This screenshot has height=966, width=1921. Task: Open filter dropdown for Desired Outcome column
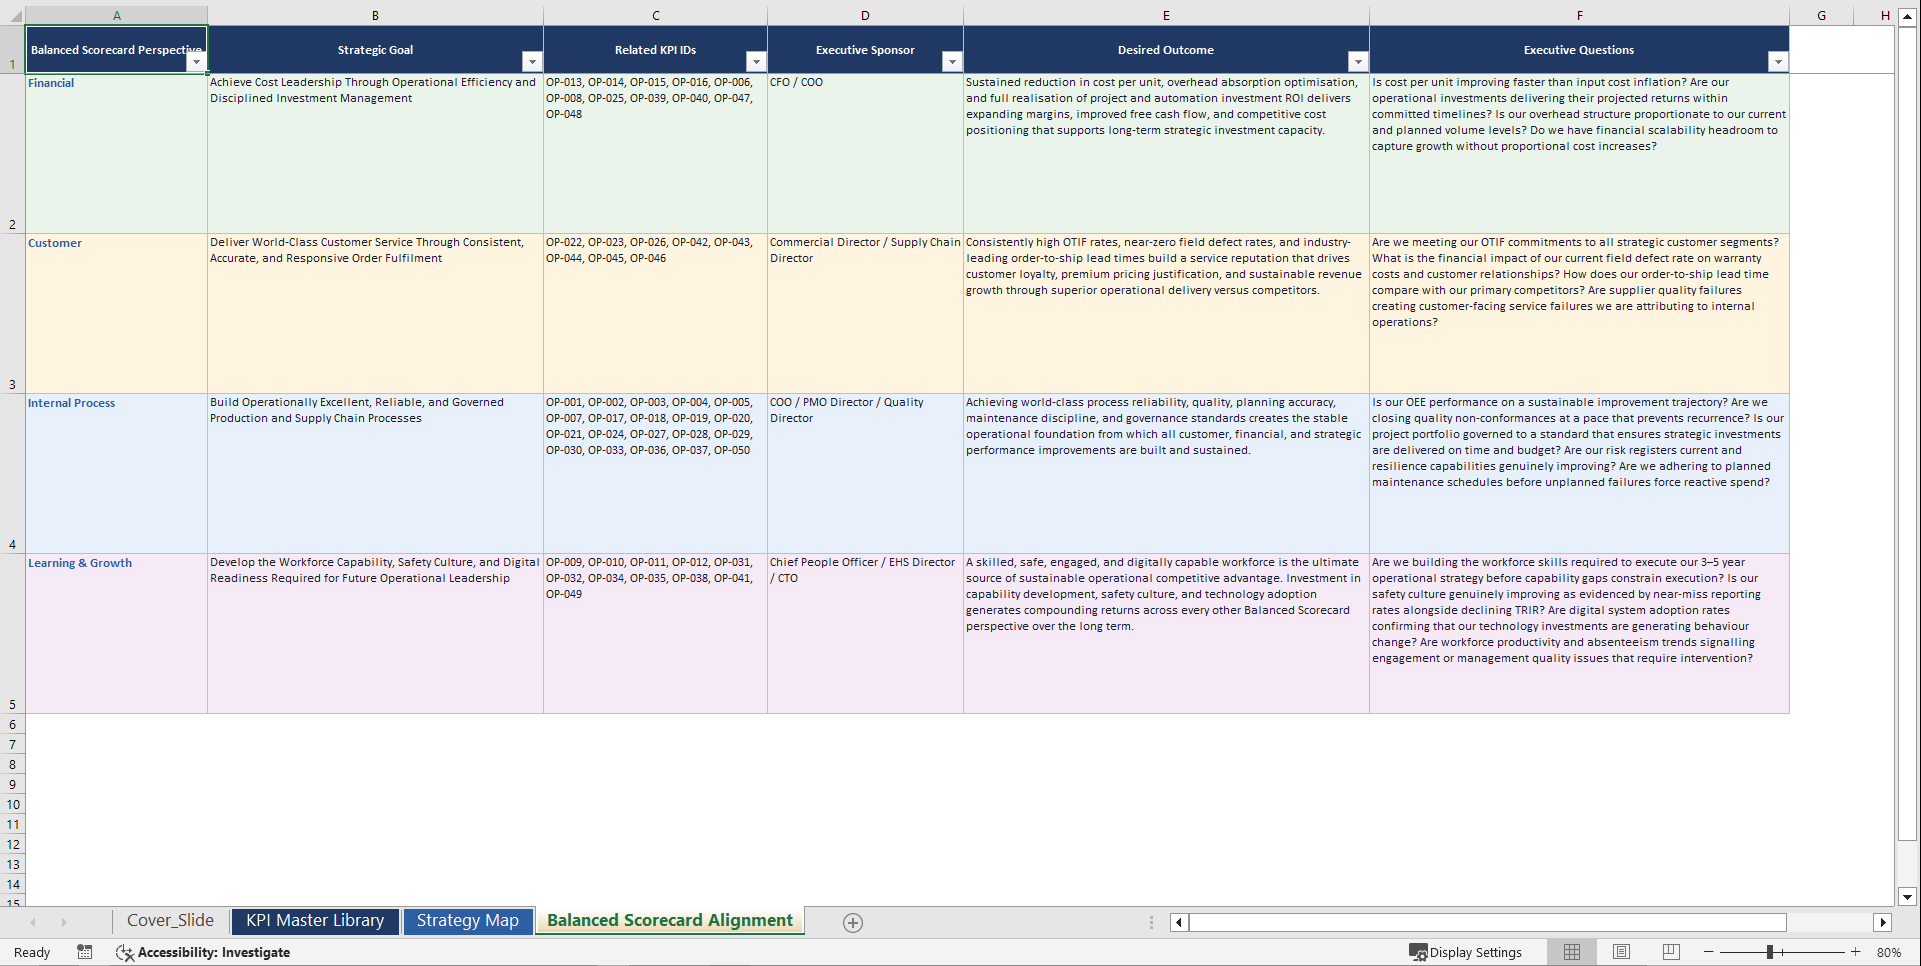[x=1358, y=62]
